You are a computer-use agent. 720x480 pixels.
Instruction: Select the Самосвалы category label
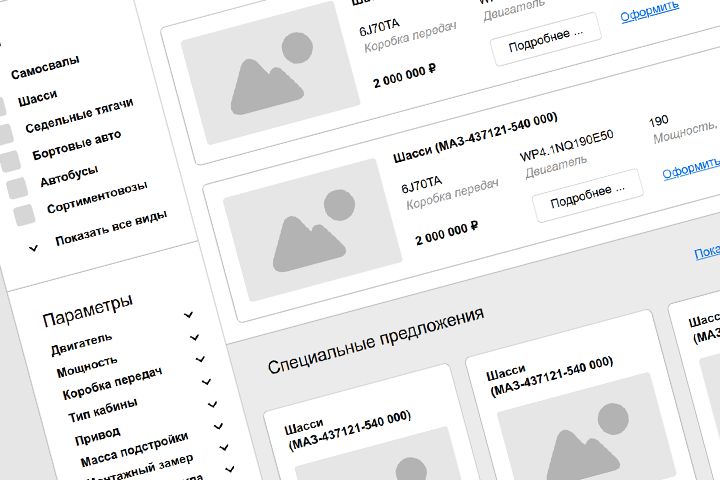click(45, 68)
